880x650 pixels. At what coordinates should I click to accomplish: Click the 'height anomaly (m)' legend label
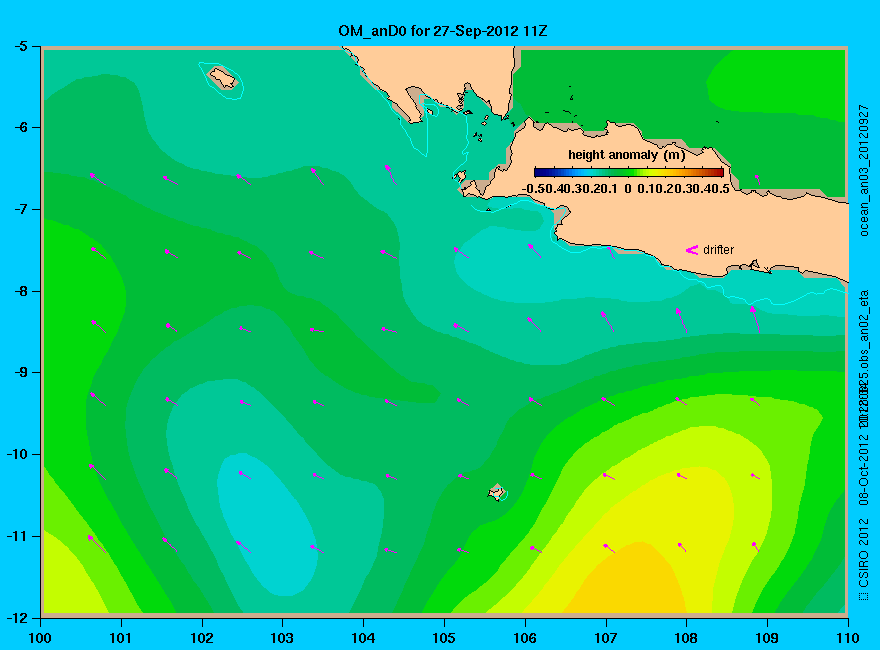click(x=626, y=155)
